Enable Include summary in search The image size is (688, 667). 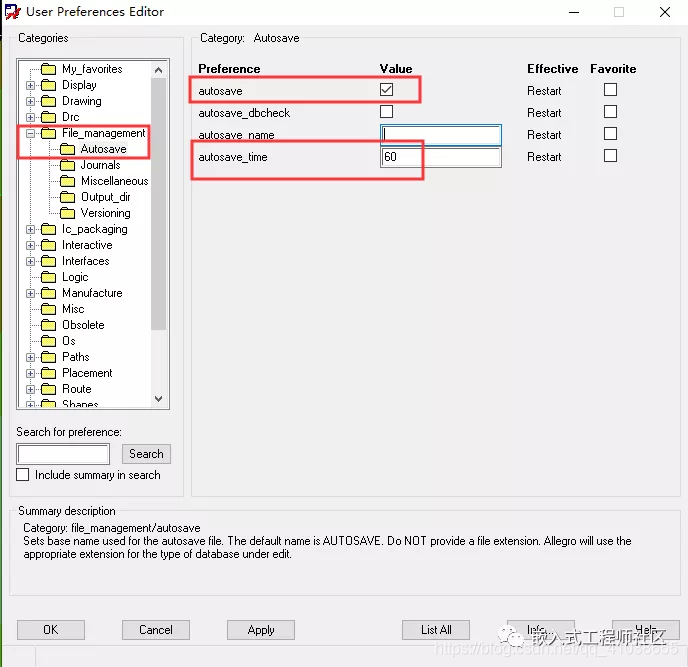(x=22, y=475)
